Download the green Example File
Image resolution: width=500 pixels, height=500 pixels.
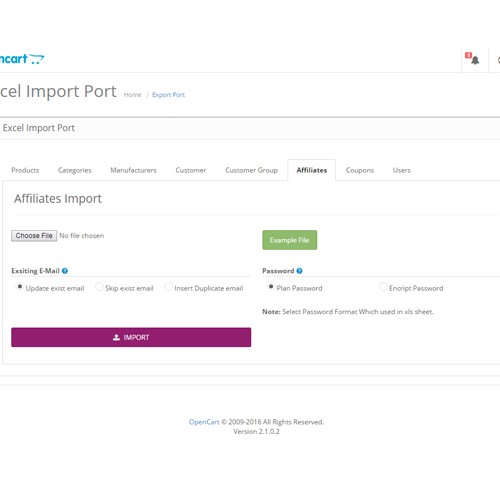[x=290, y=240]
